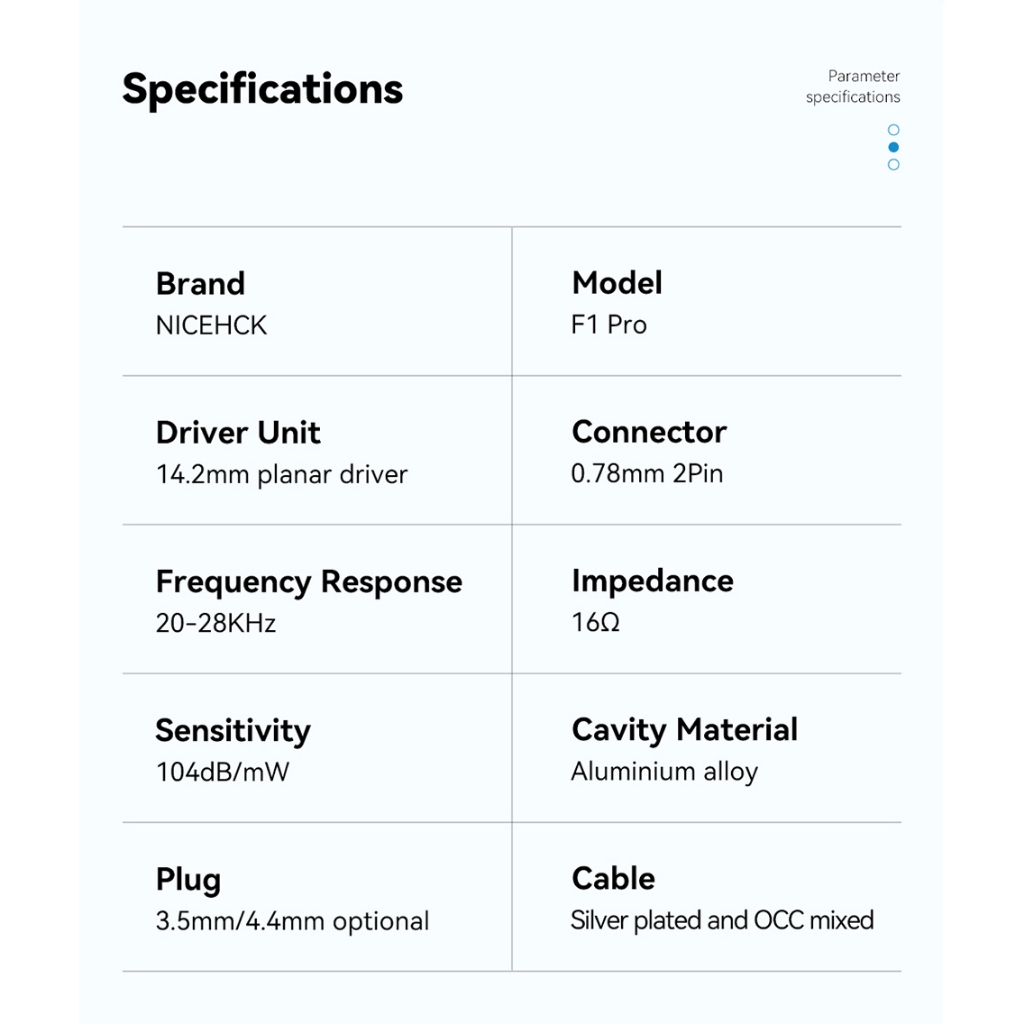Select the 14.2mm planar driver text
This screenshot has height=1024, width=1024.
(x=281, y=474)
